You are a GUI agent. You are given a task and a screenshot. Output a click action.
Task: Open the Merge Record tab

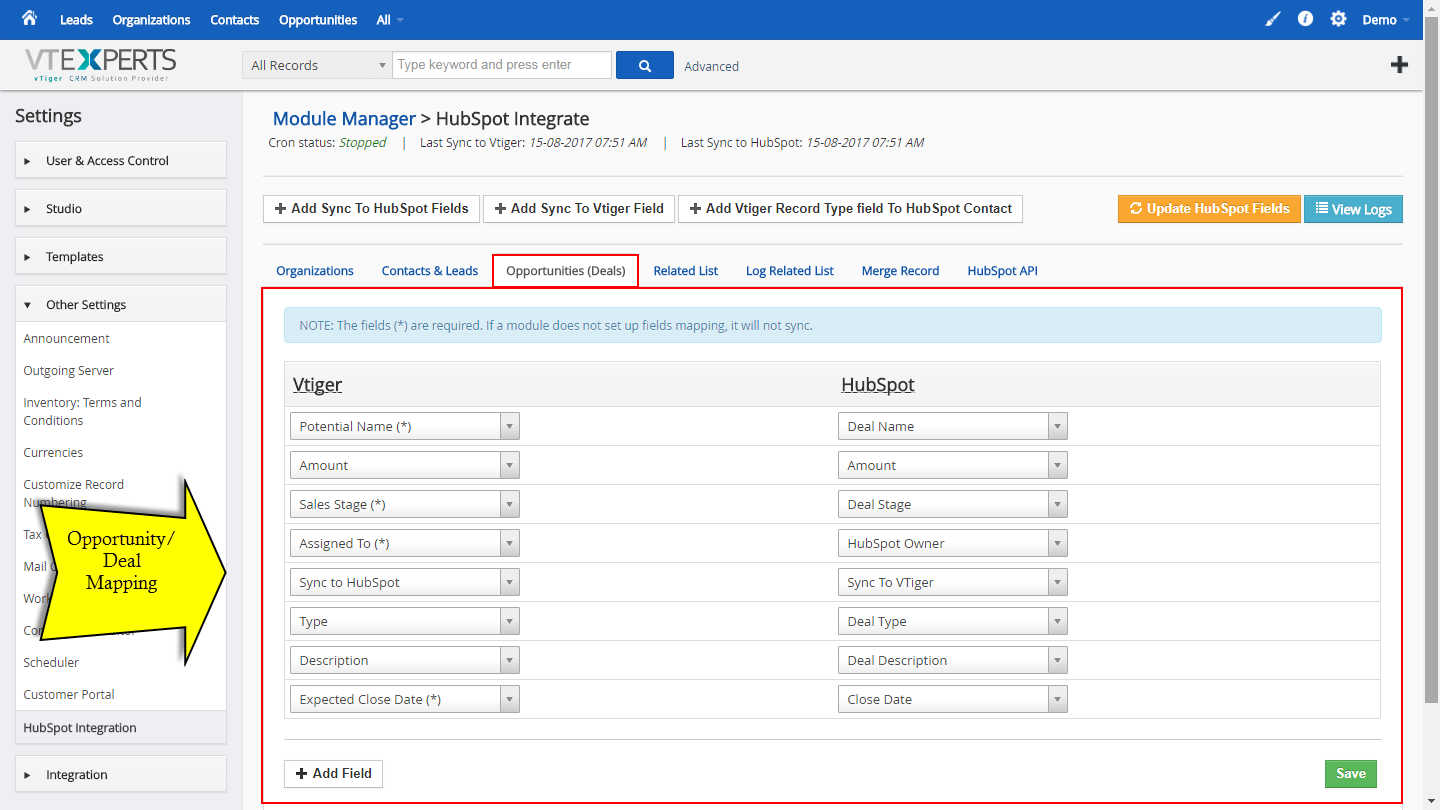click(x=900, y=271)
